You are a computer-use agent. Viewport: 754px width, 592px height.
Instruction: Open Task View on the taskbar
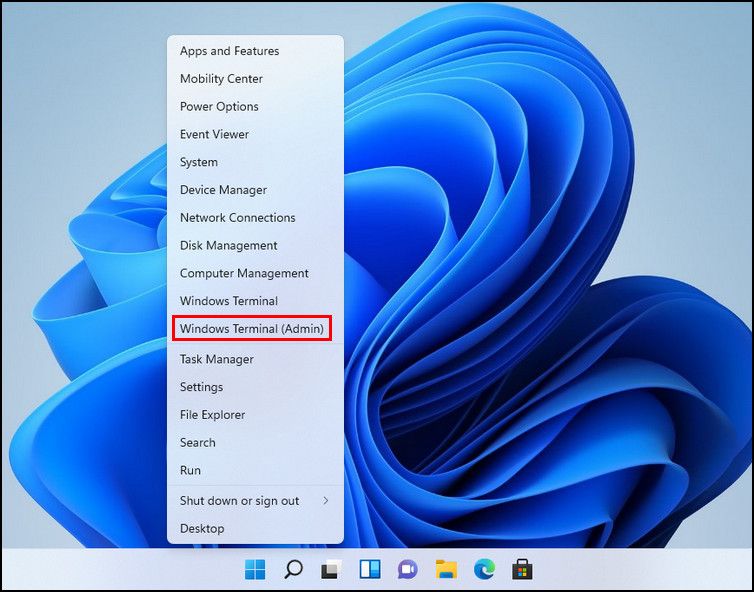(331, 569)
